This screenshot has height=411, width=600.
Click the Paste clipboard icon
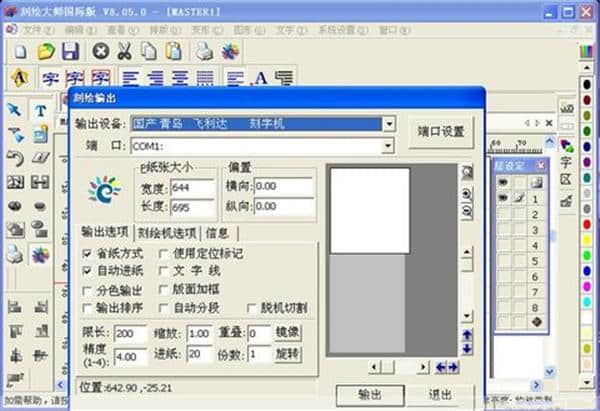coord(173,51)
